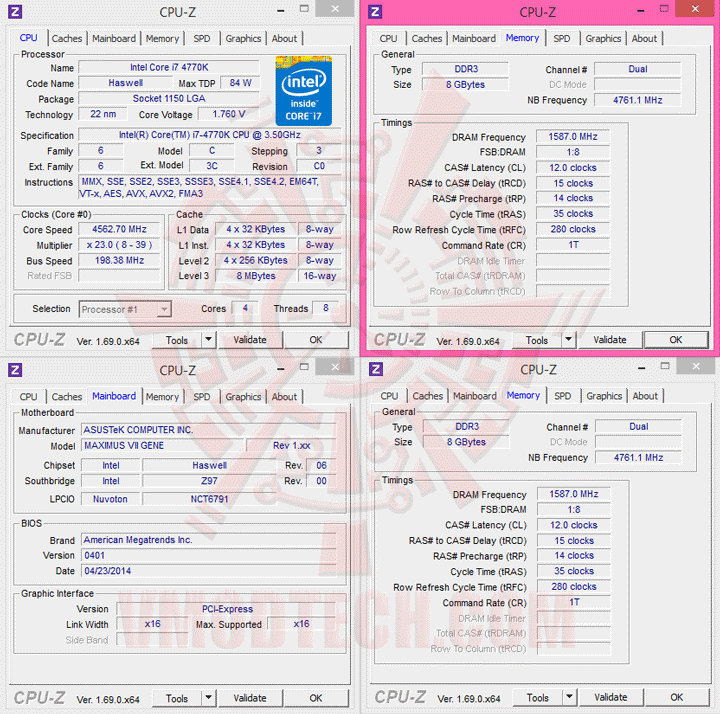Open the Memory tab in the Mainboard window
720x714 pixels.
(x=162, y=397)
